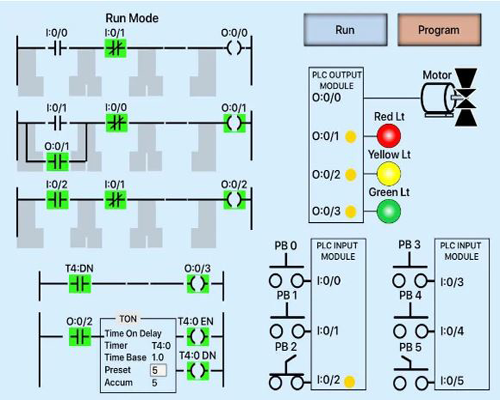
Task: Click the Red Lt indicator lamp
Action: [x=389, y=136]
